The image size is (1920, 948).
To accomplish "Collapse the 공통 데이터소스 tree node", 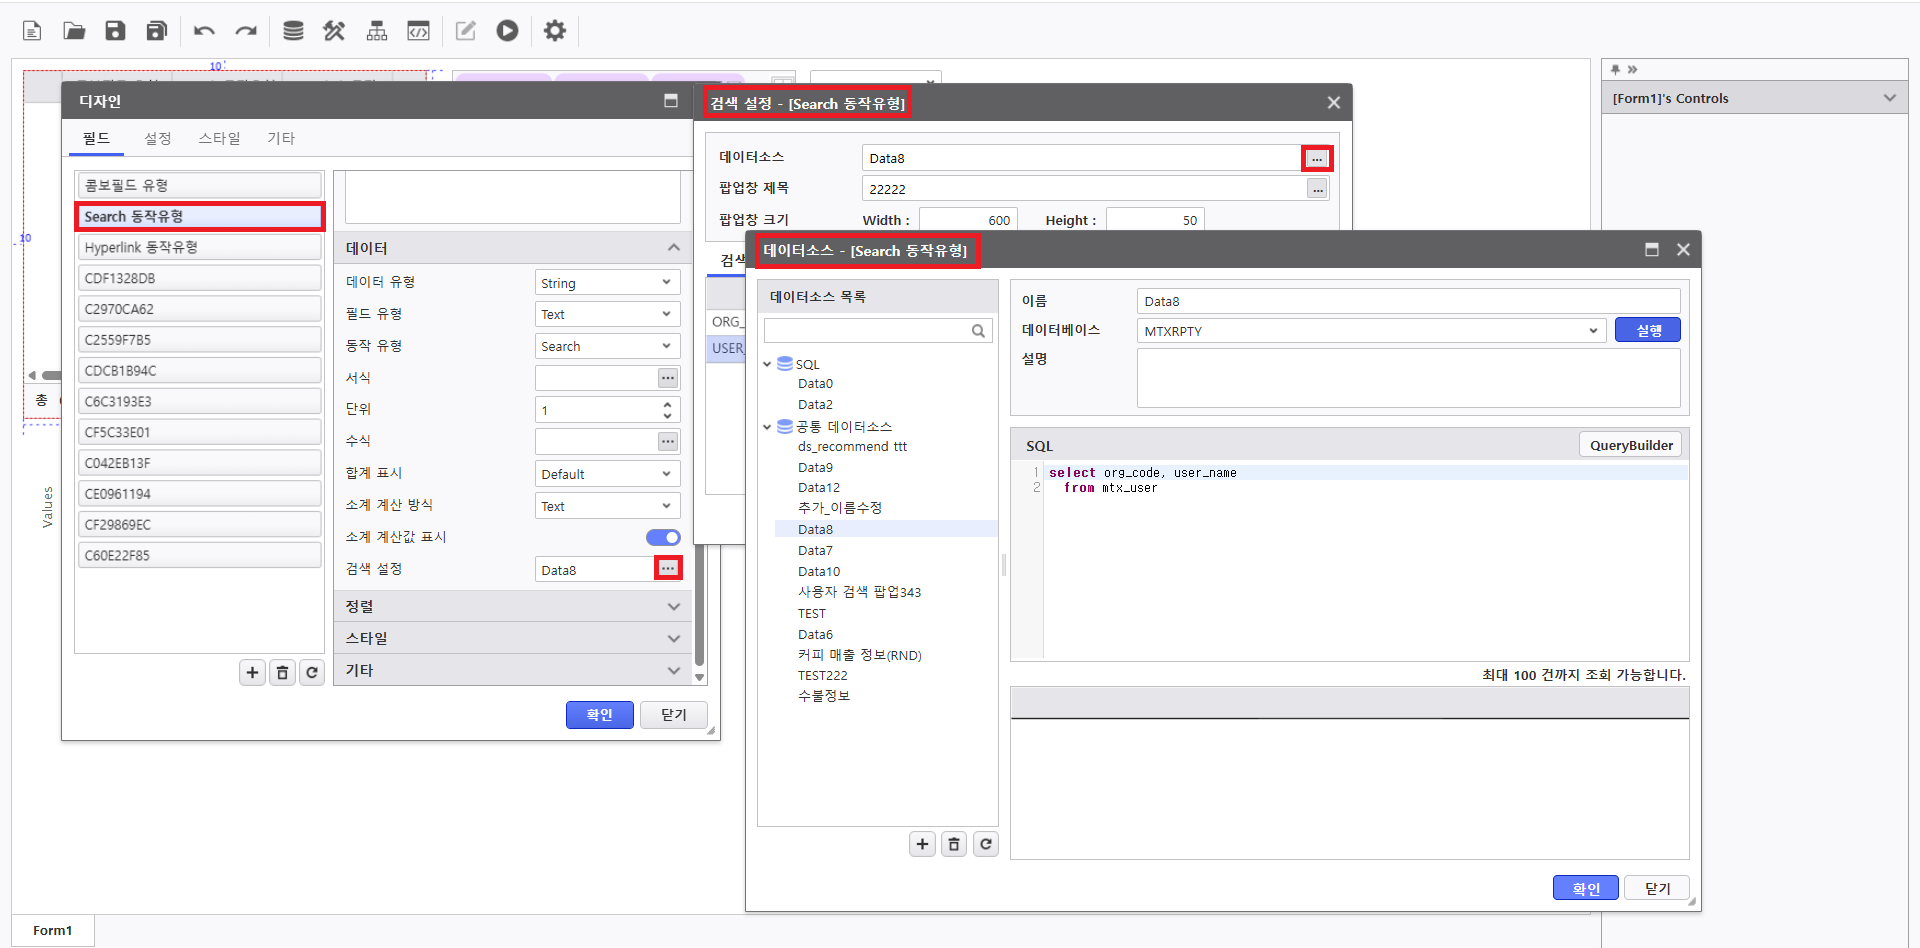I will (767, 427).
